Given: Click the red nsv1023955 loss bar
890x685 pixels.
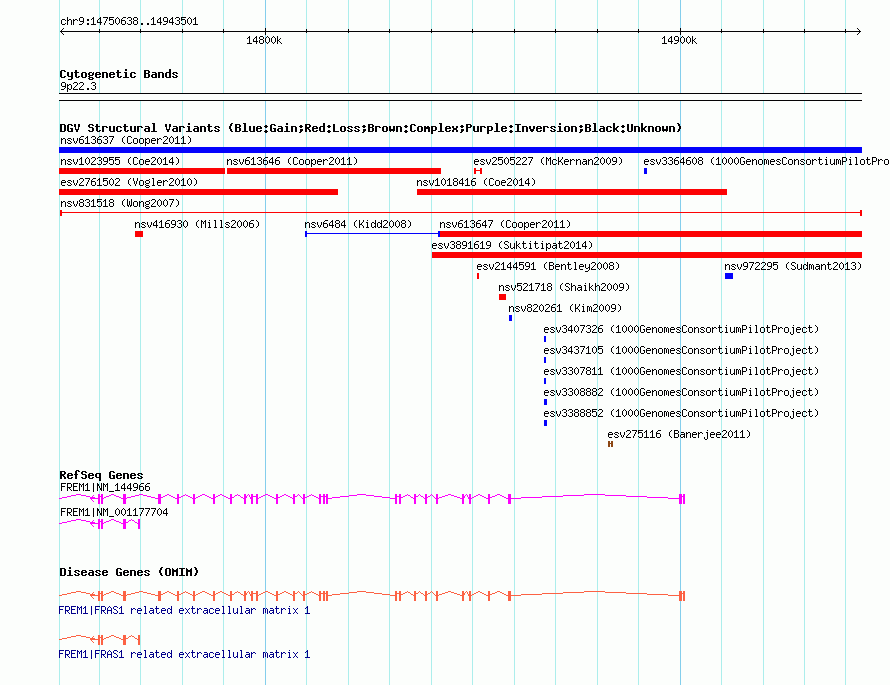Looking at the screenshot, I should tap(142, 171).
